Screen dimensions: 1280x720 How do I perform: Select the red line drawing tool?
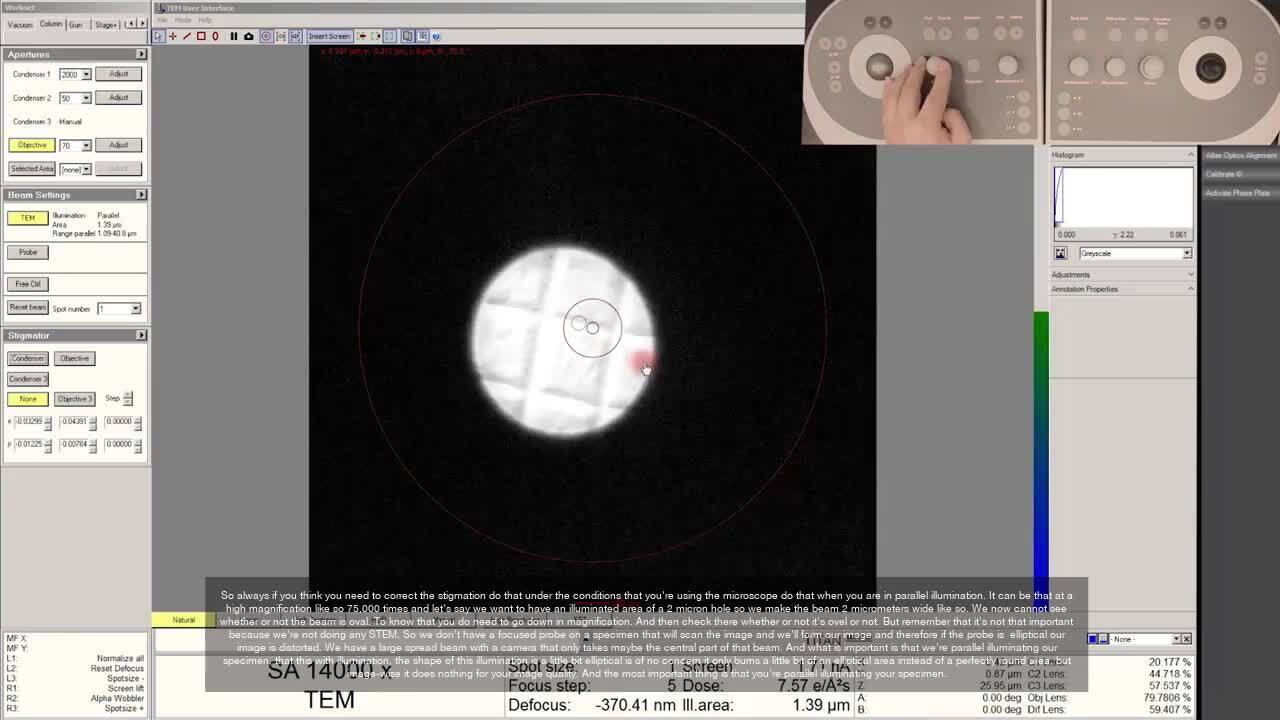pos(186,36)
